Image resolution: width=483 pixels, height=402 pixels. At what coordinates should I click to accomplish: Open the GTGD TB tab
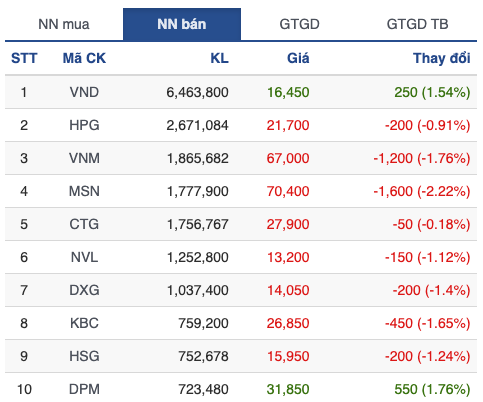coord(417,24)
